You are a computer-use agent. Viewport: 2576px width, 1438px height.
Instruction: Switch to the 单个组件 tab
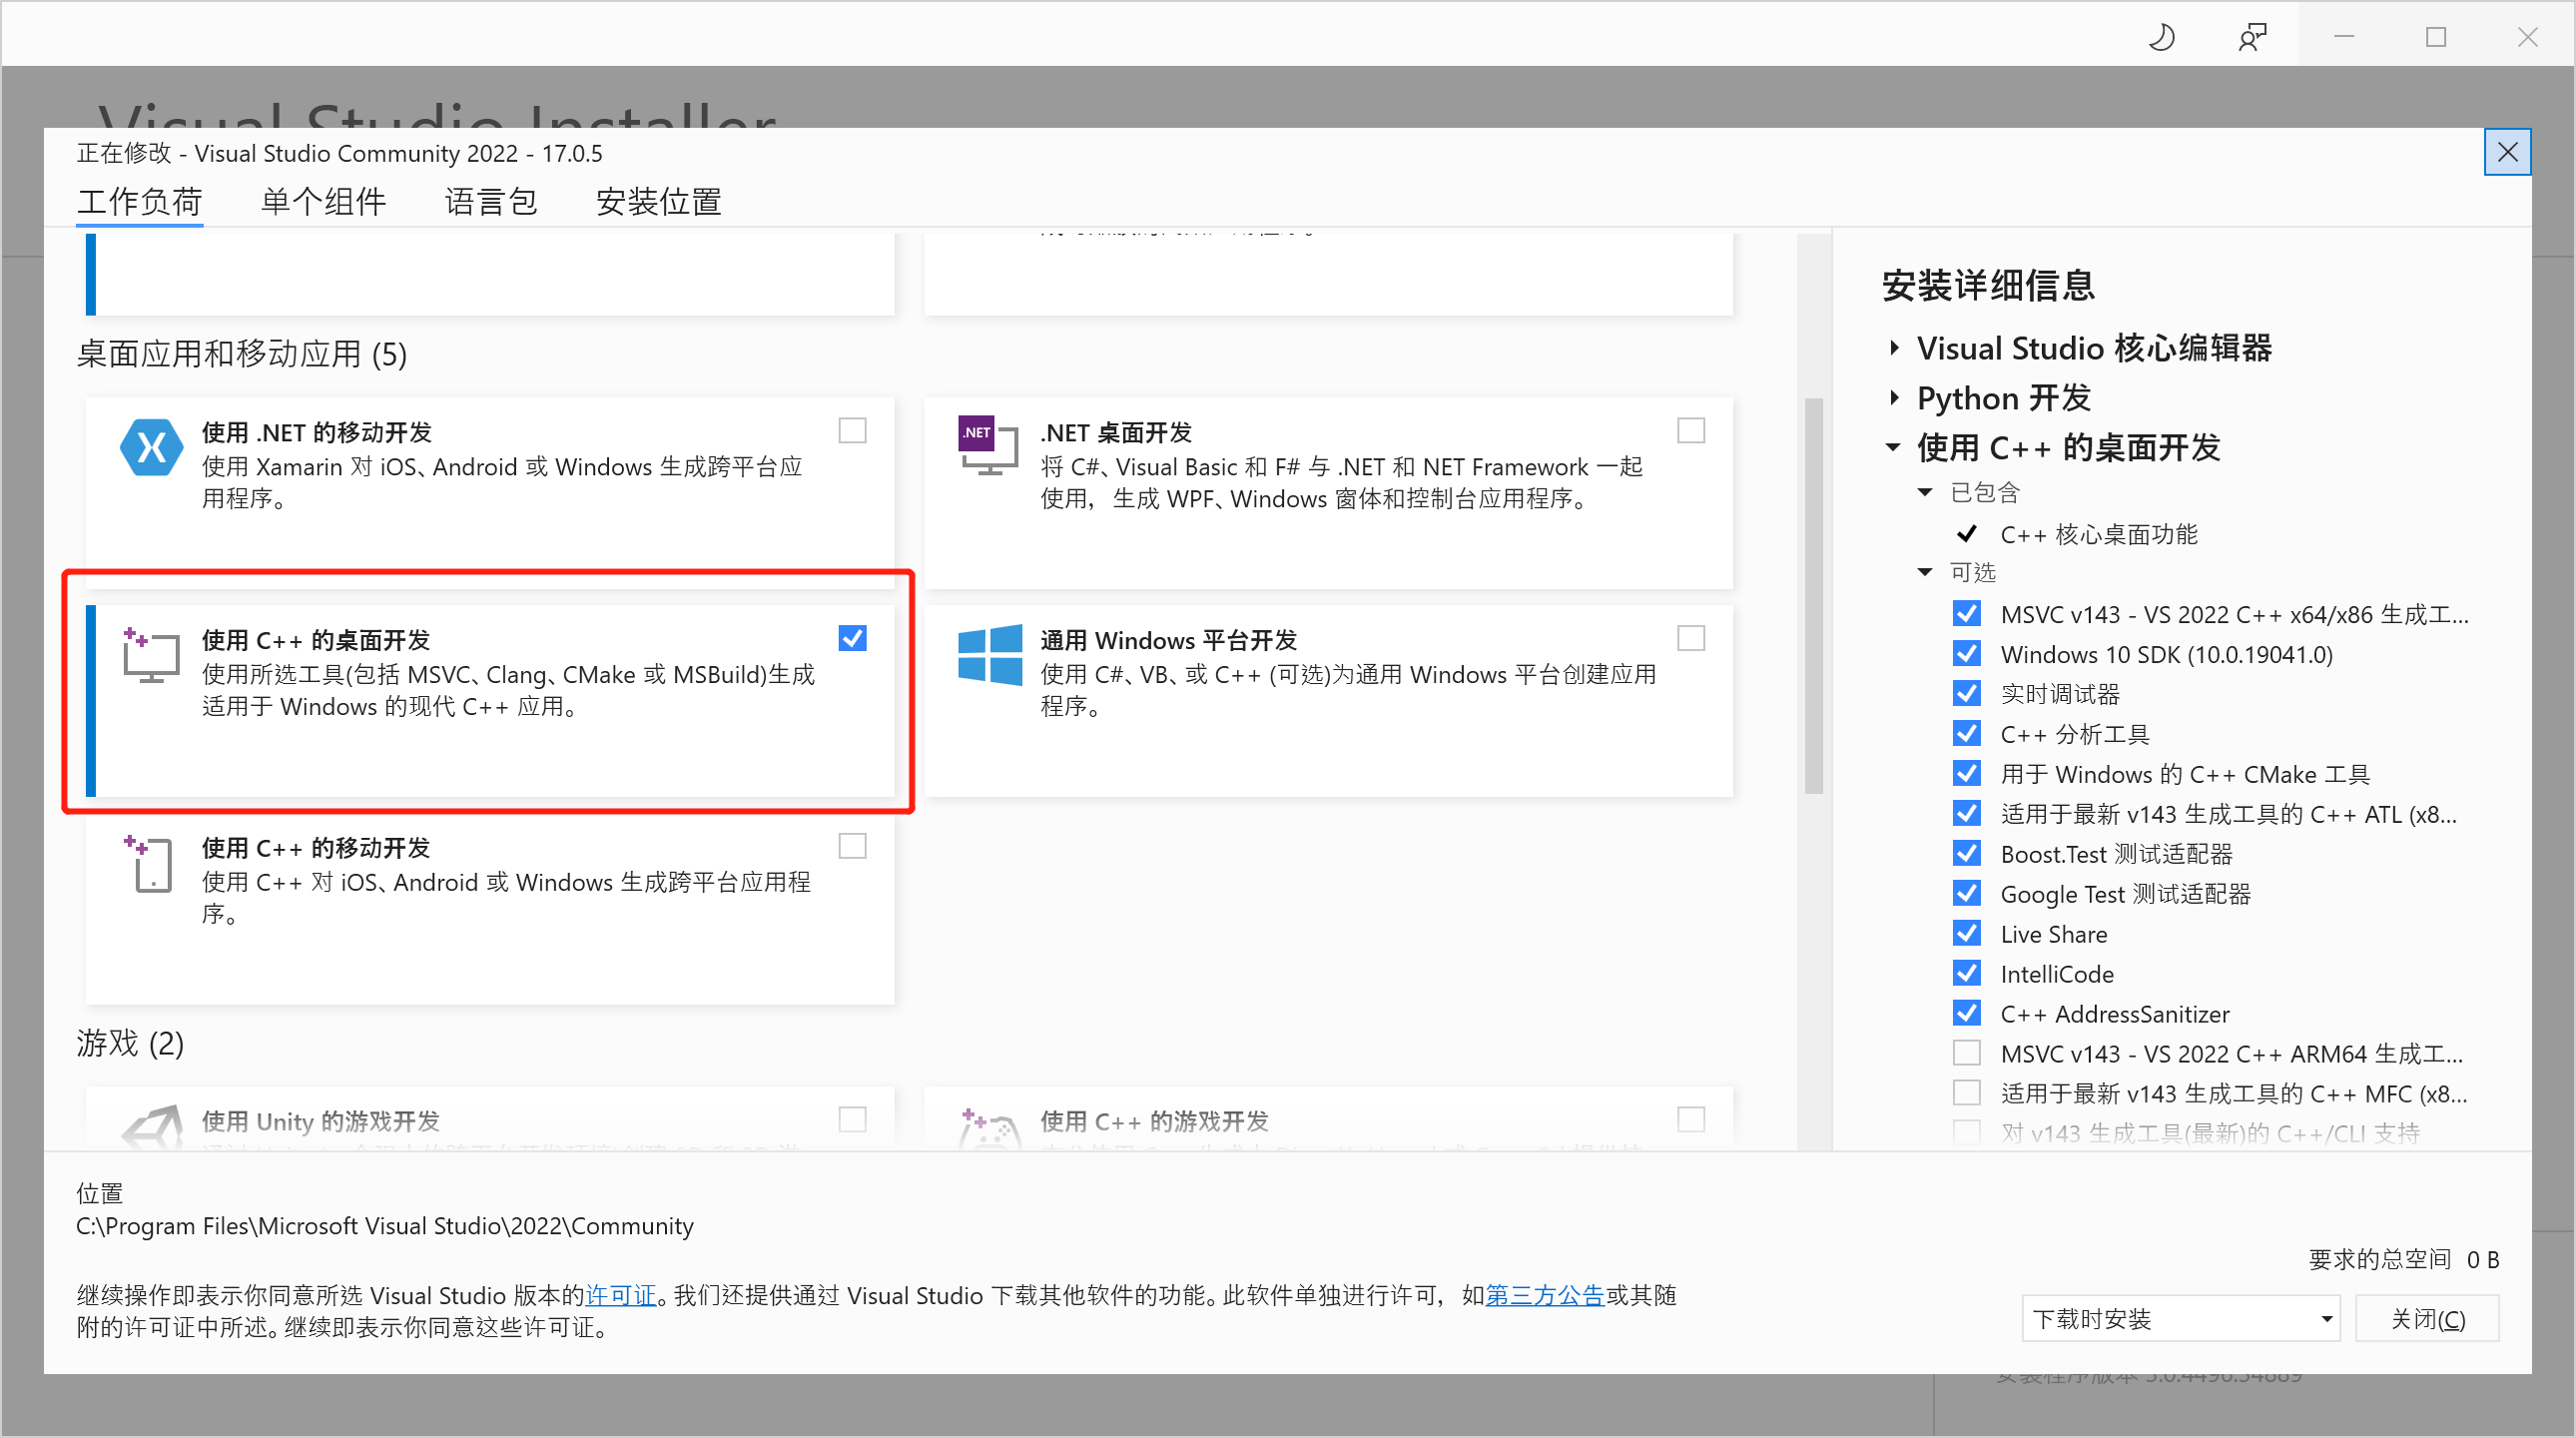click(x=323, y=201)
